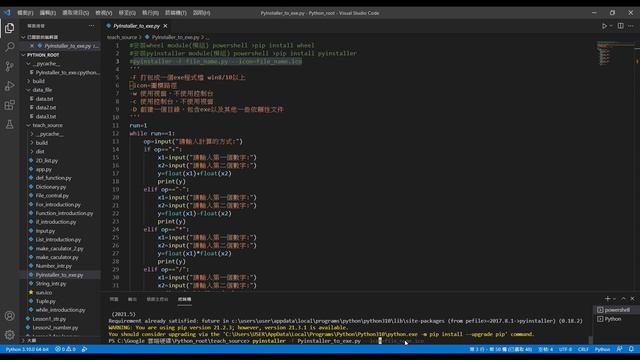Screen dimensions: 640x360
Task: Open the Extensions view
Action: point(9,105)
